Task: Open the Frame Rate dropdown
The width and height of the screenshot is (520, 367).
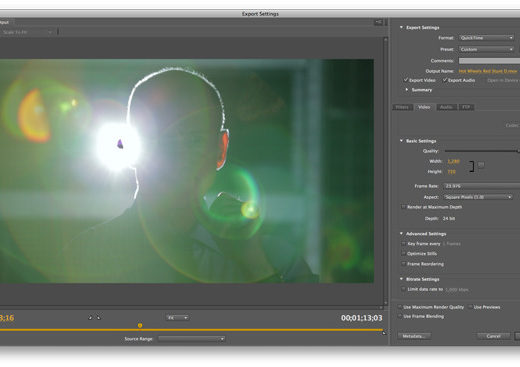Action: (482, 186)
